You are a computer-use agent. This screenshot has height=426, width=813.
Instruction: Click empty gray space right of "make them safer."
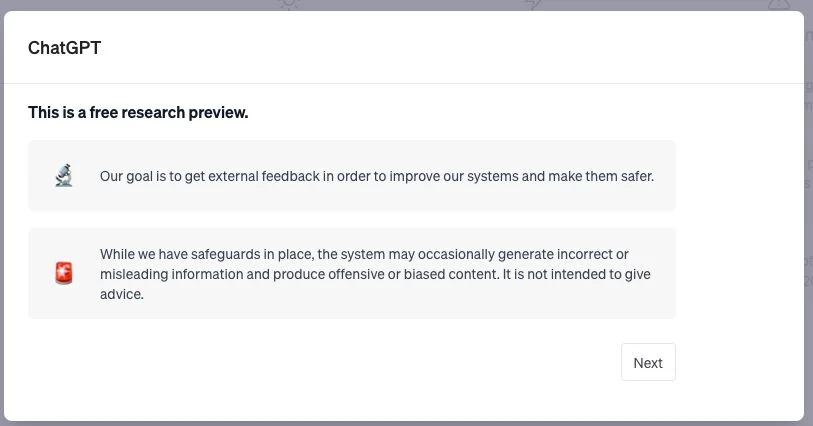(x=665, y=176)
